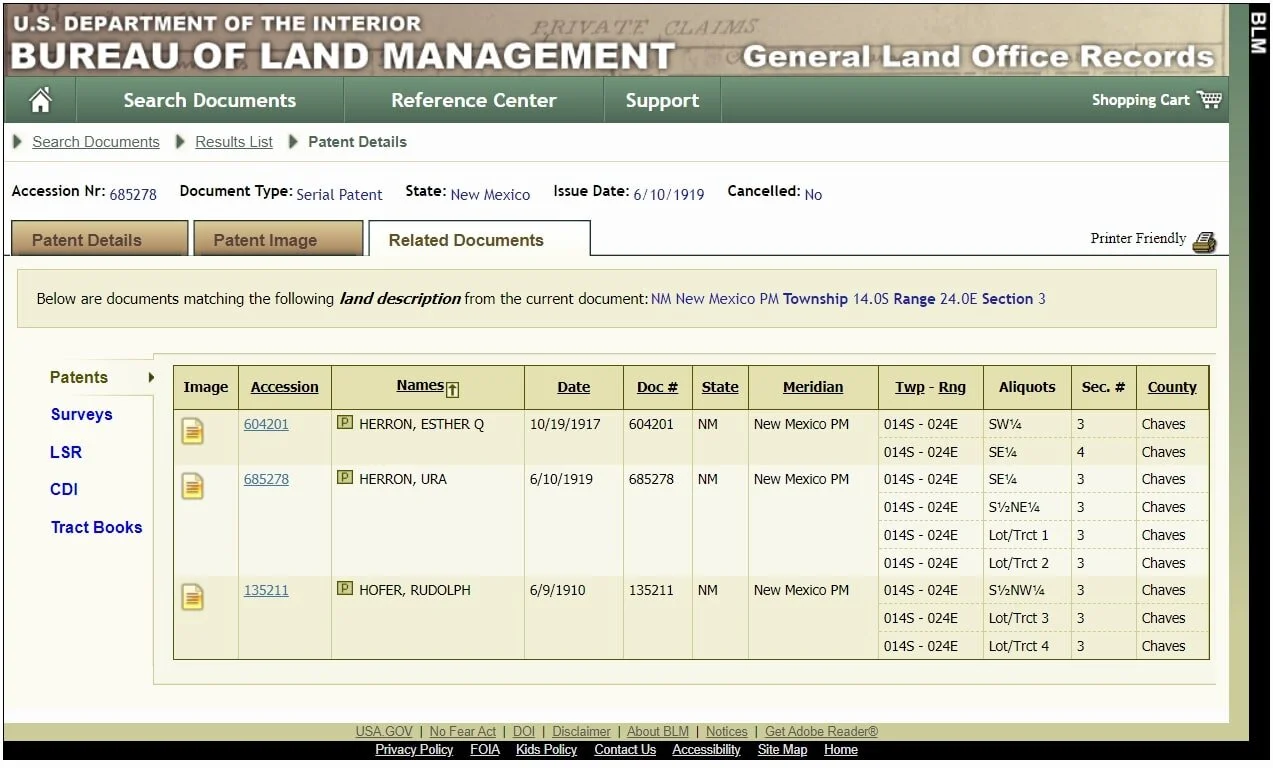Viewport: 1273px width, 768px height.
Task: Open accession 135211 link
Action: (266, 590)
